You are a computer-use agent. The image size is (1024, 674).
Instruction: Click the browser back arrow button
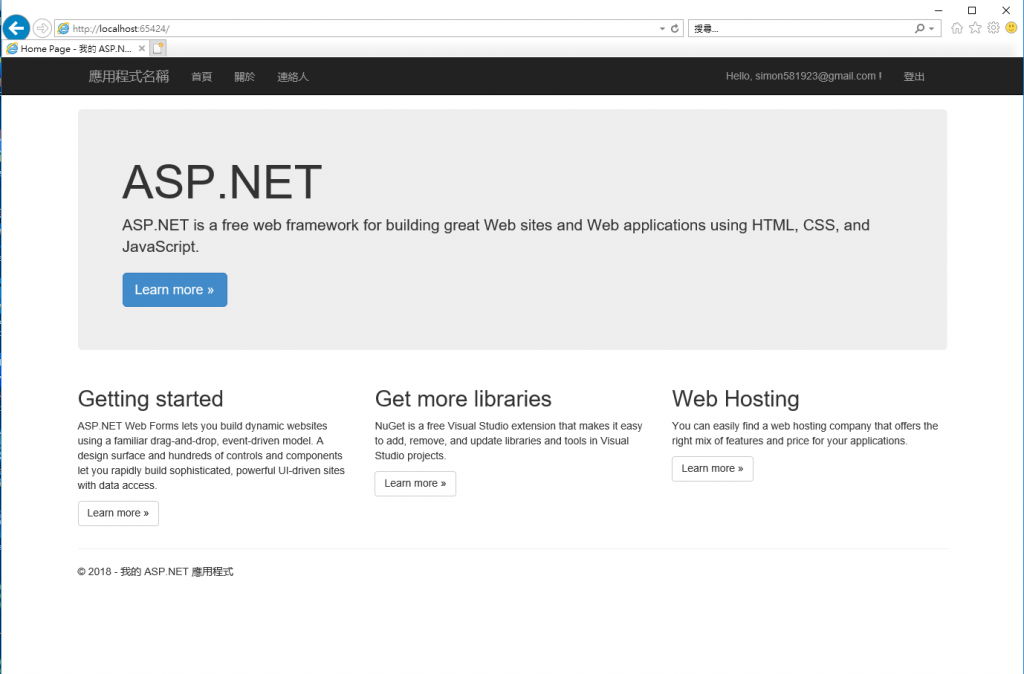16,28
